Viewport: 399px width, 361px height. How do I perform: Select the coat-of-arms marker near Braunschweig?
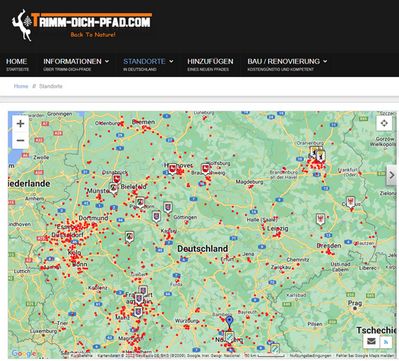pos(206,169)
